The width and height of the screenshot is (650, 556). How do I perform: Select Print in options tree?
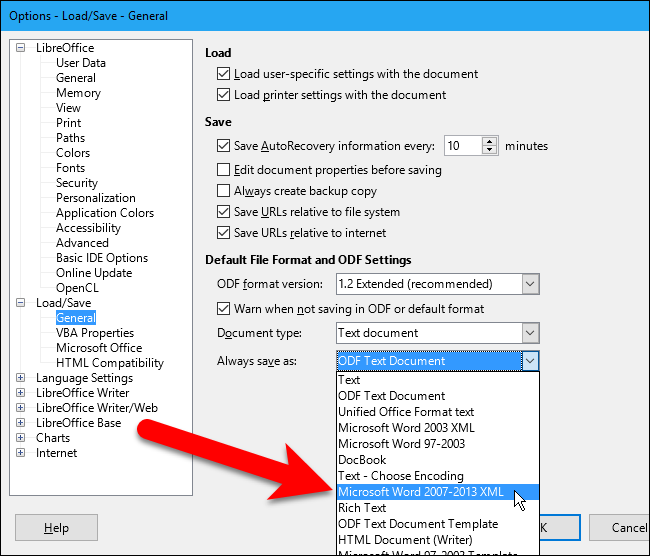click(69, 123)
